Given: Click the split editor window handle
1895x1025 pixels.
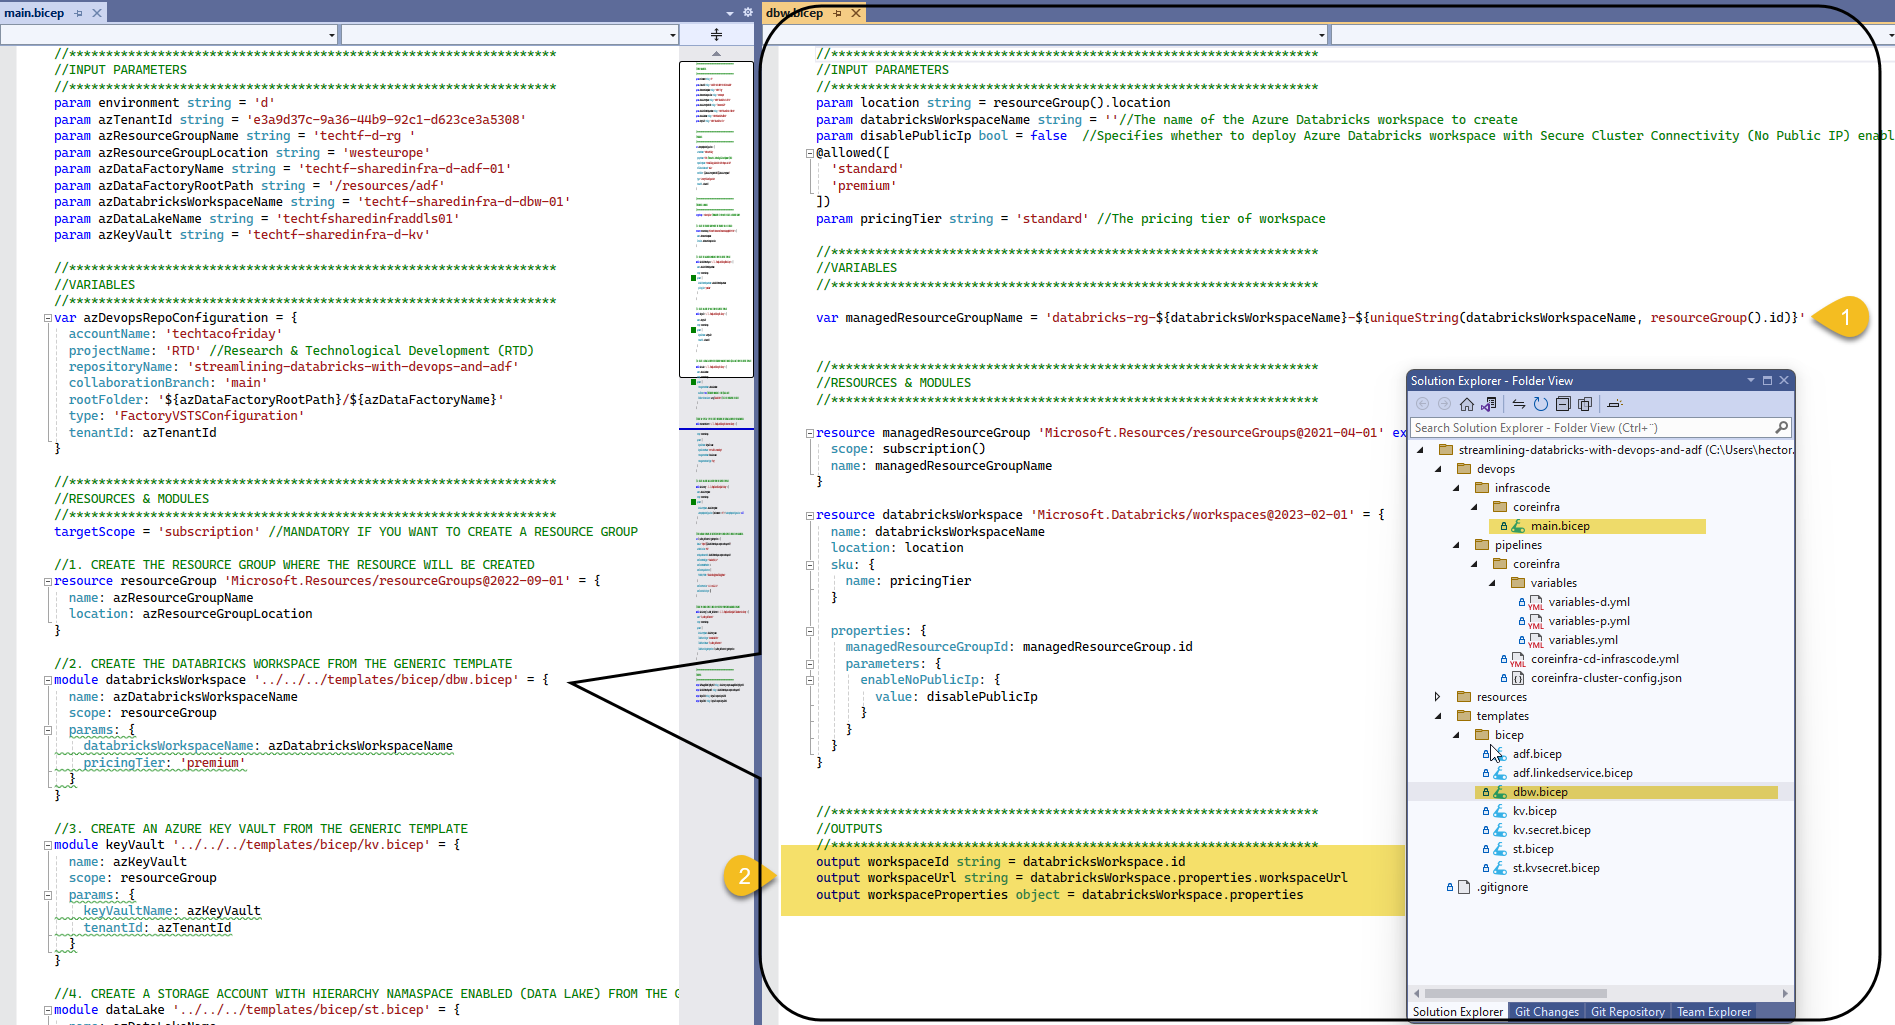Looking at the screenshot, I should (x=716, y=35).
